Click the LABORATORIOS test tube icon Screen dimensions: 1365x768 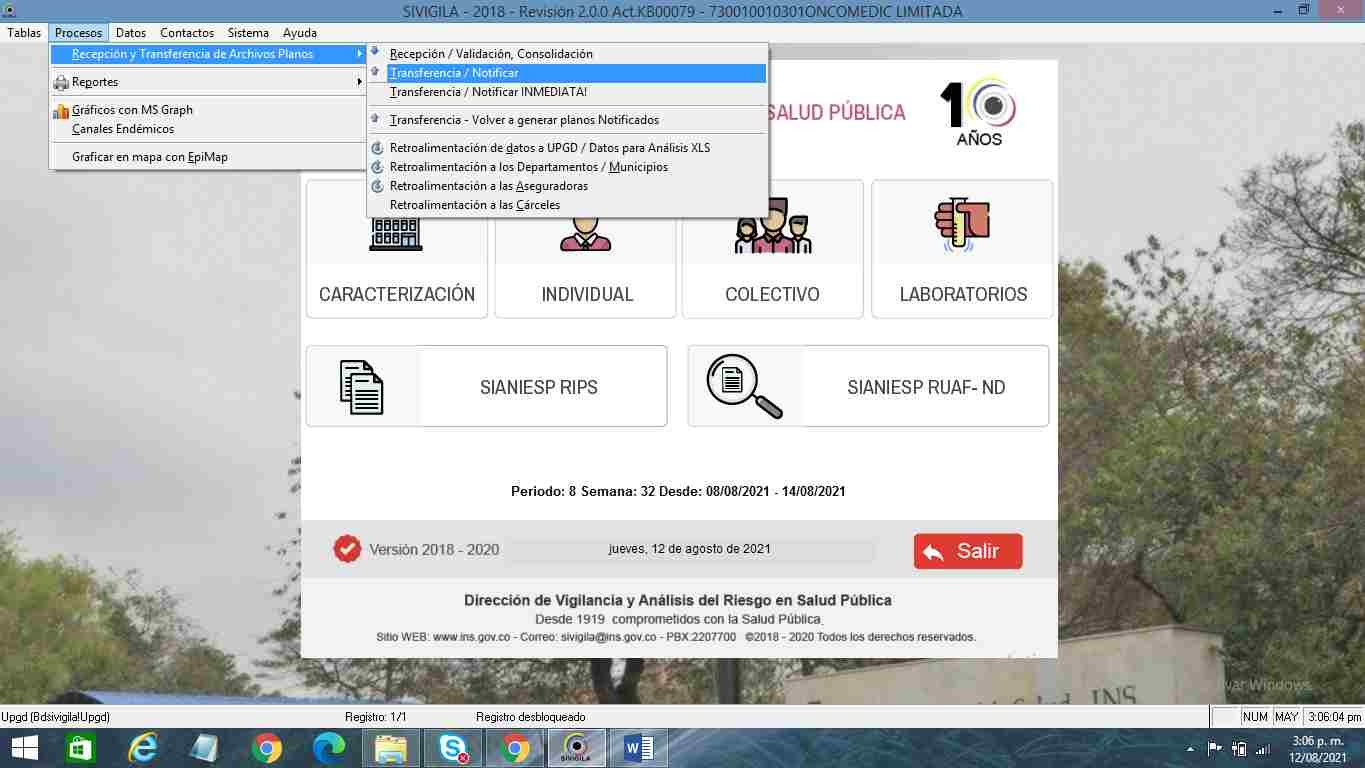tap(961, 224)
